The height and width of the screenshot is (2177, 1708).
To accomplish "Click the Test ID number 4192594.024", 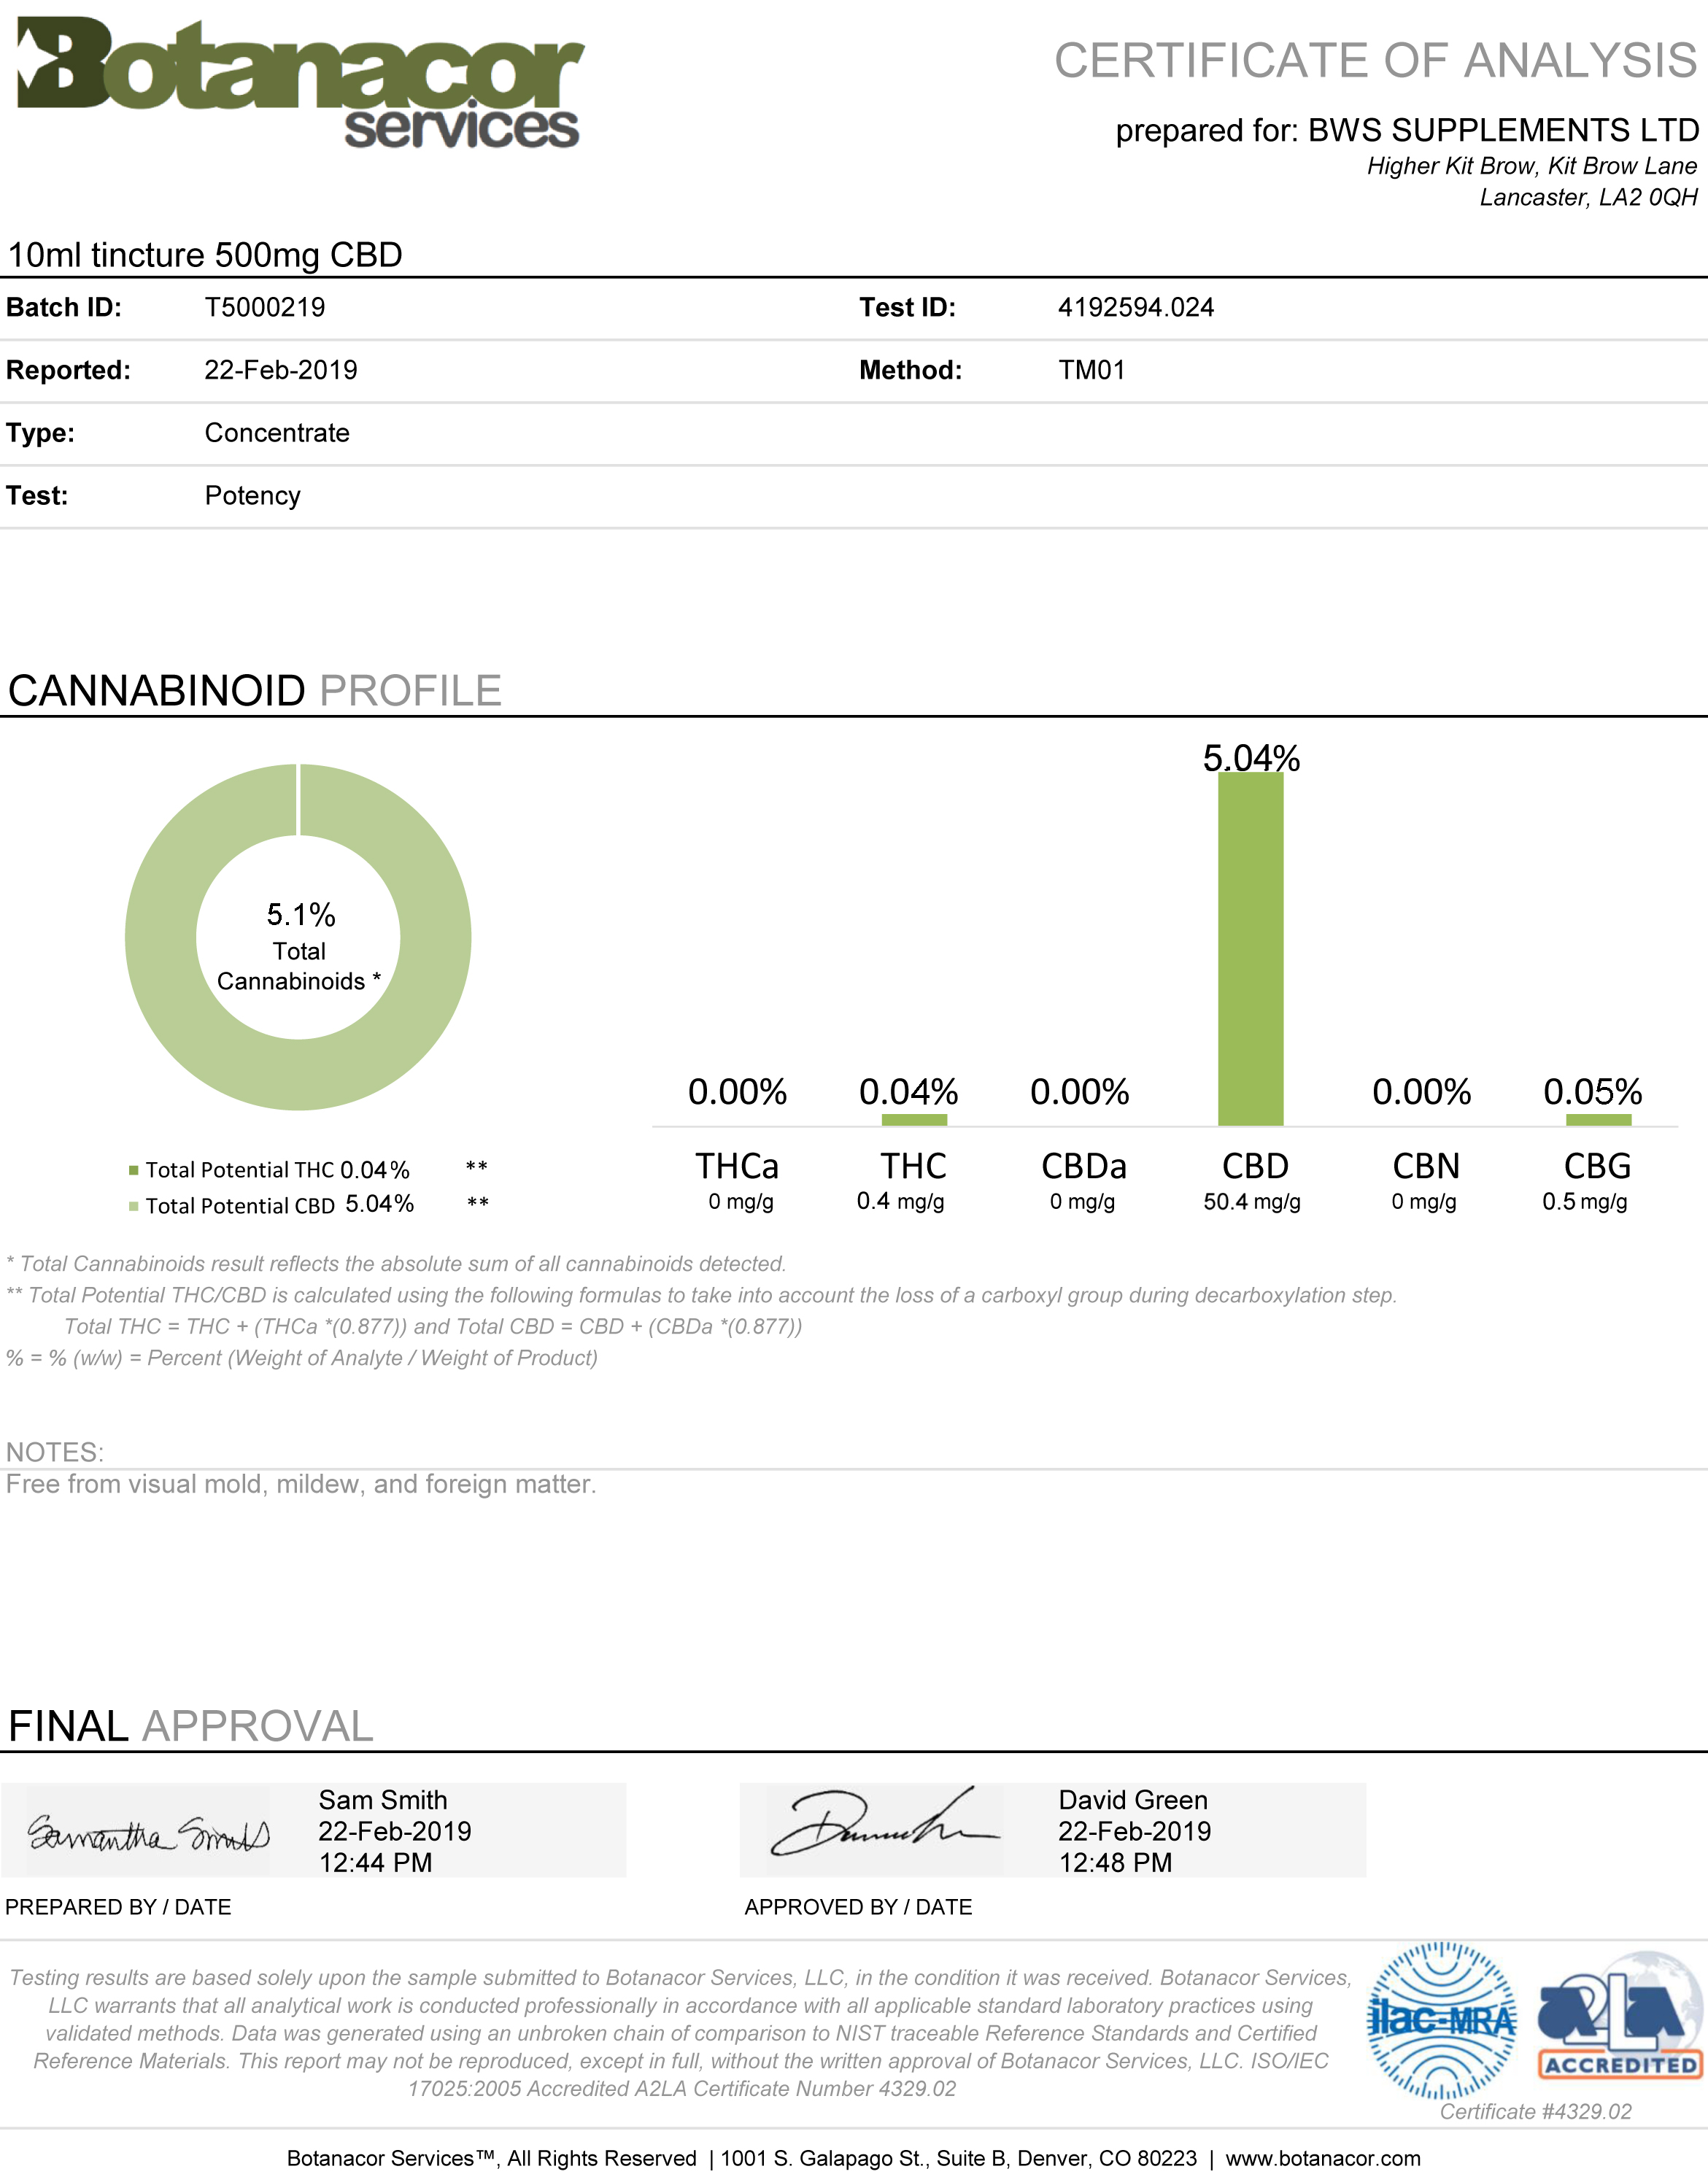I will tap(1135, 308).
